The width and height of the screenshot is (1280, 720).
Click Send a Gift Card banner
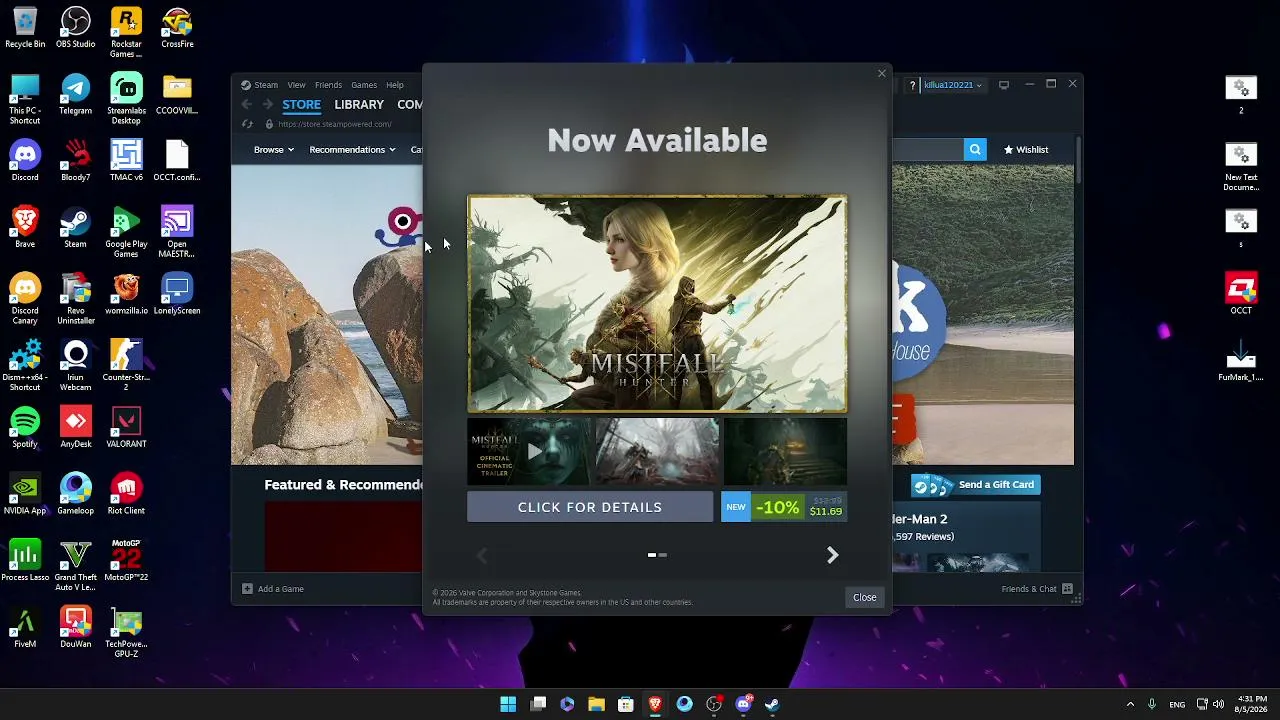[x=976, y=485]
